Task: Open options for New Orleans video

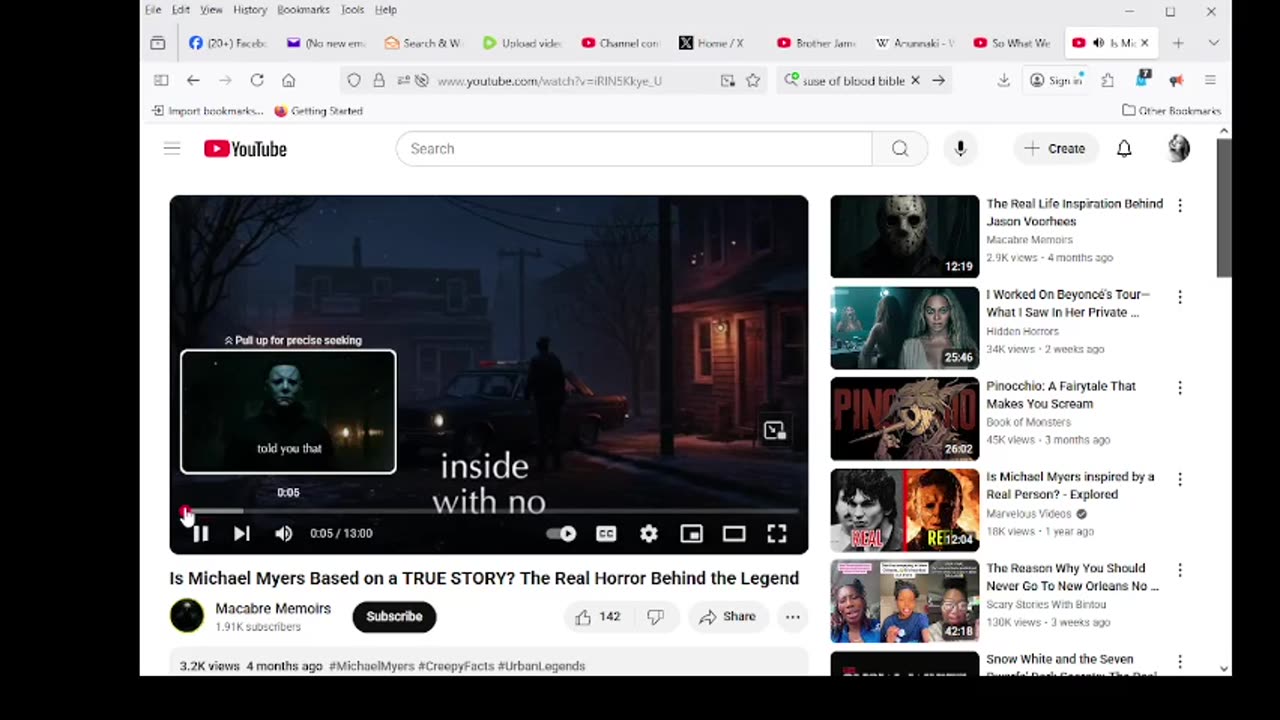Action: (x=1180, y=570)
